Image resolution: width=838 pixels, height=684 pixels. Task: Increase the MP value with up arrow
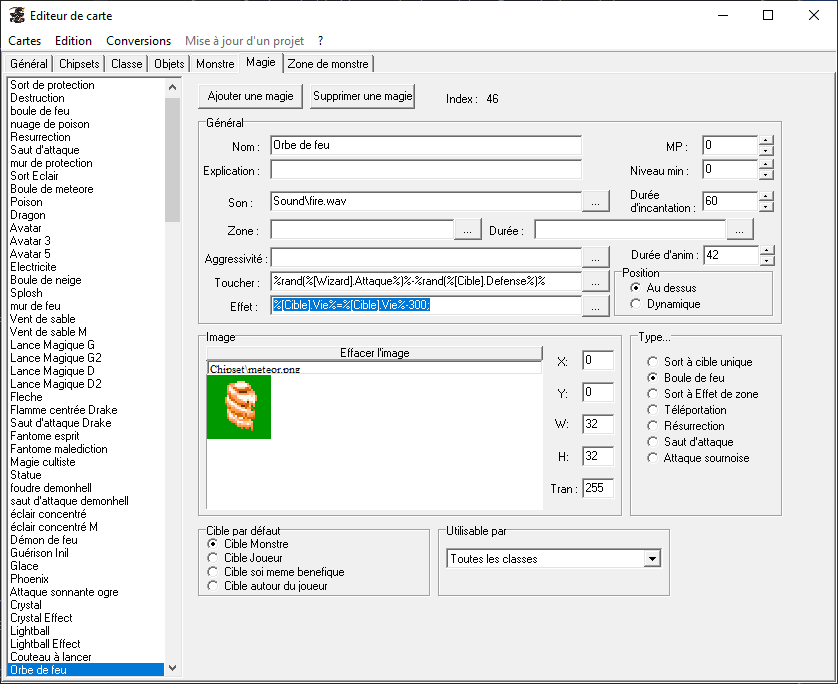766,141
